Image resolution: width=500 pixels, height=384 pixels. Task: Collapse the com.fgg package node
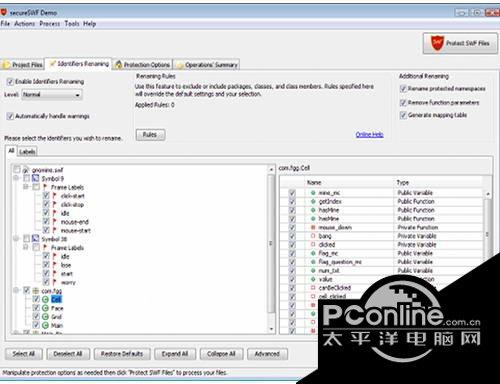pyautogui.click(x=16, y=291)
